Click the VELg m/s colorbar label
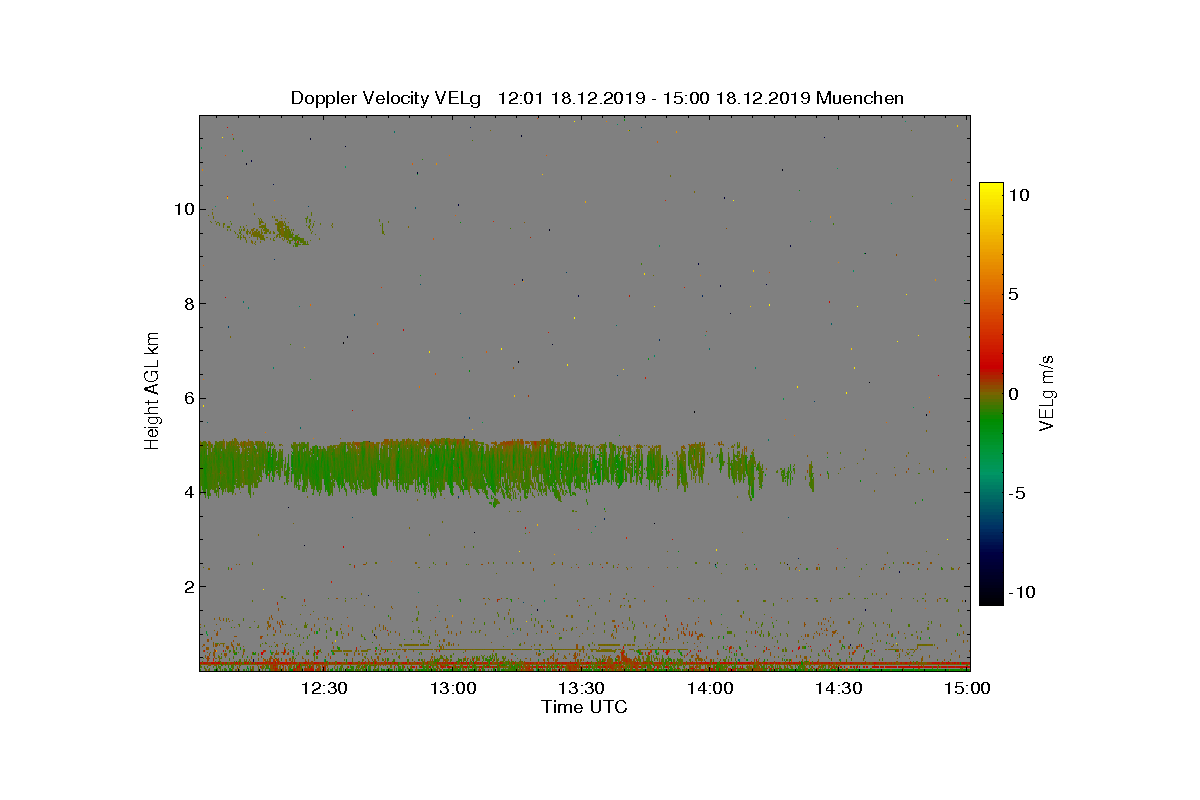This screenshot has width=1200, height=800. click(1046, 392)
